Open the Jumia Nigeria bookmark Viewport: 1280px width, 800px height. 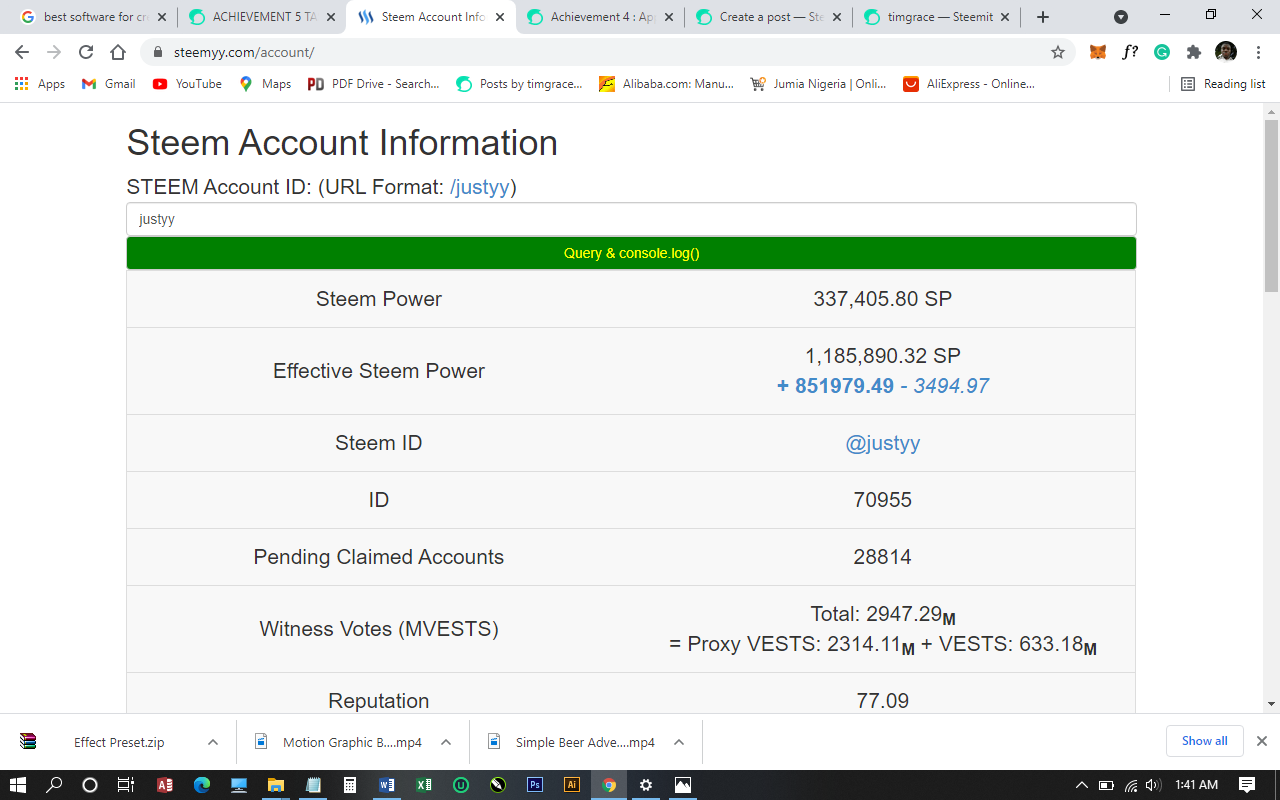(818, 84)
